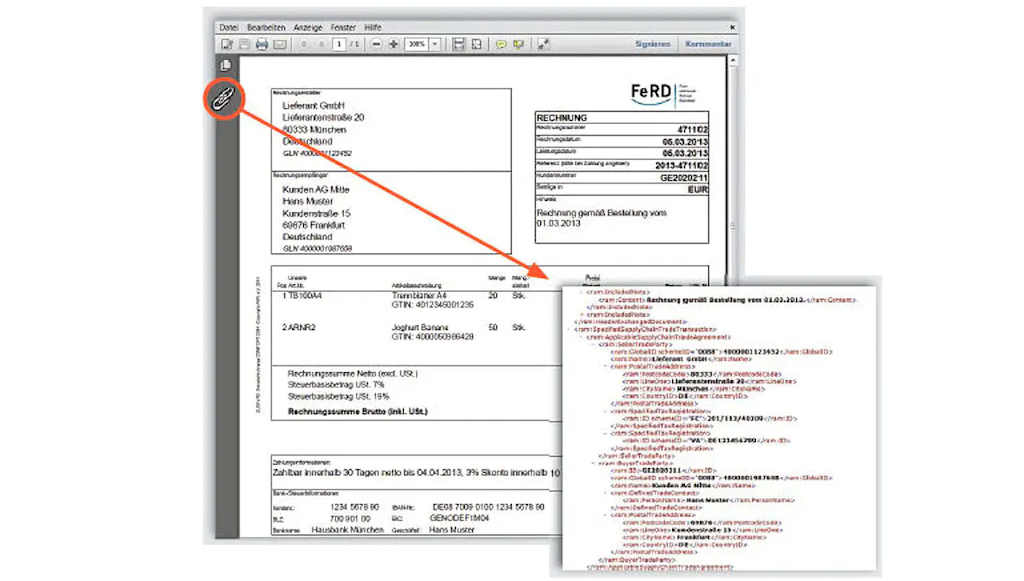The width and height of the screenshot is (1024, 581).
Task: Open the Datei menu
Action: tap(229, 27)
